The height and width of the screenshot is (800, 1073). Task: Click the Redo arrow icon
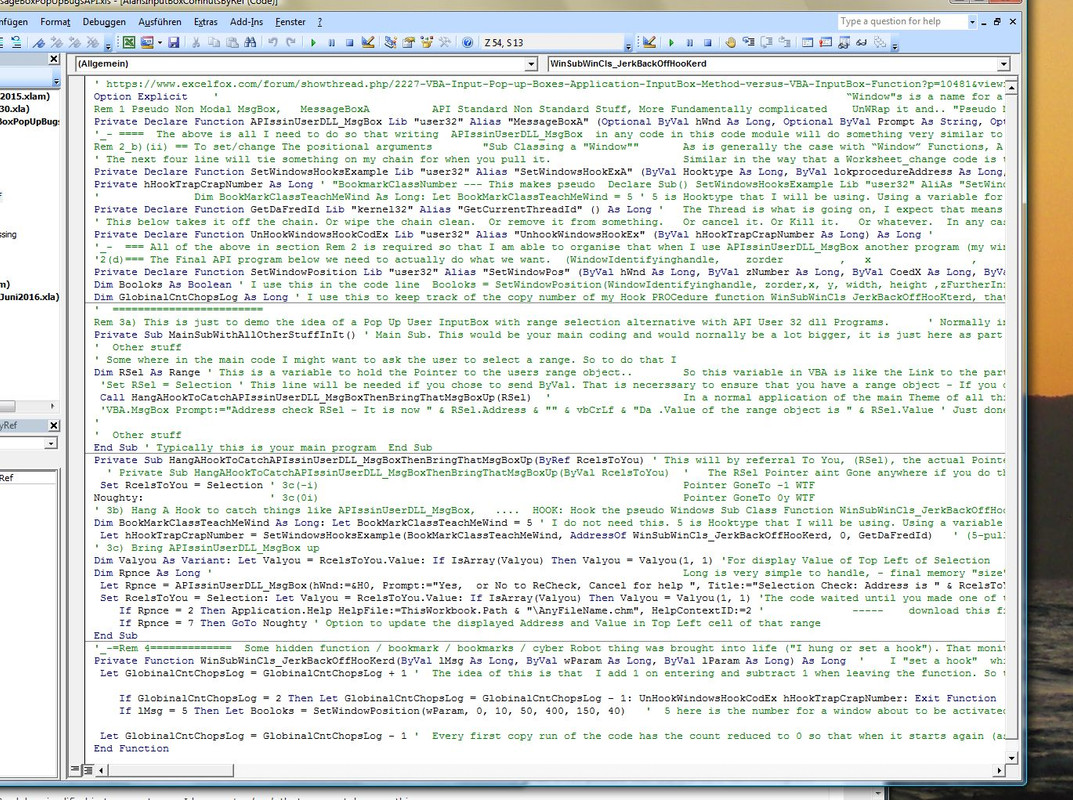291,42
